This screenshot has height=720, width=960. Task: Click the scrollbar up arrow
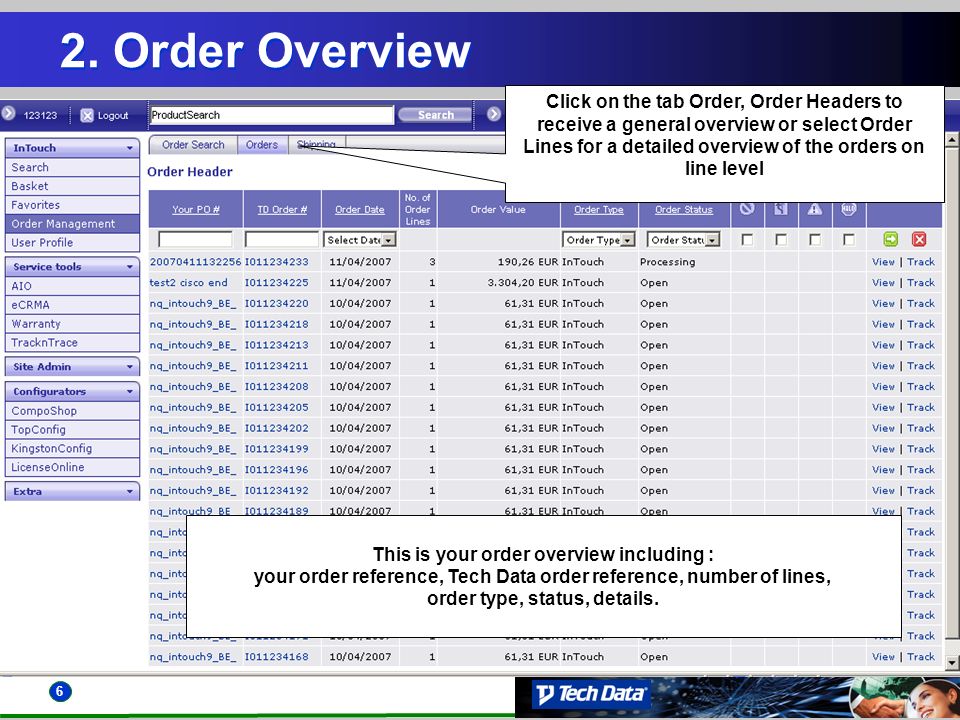[x=951, y=140]
